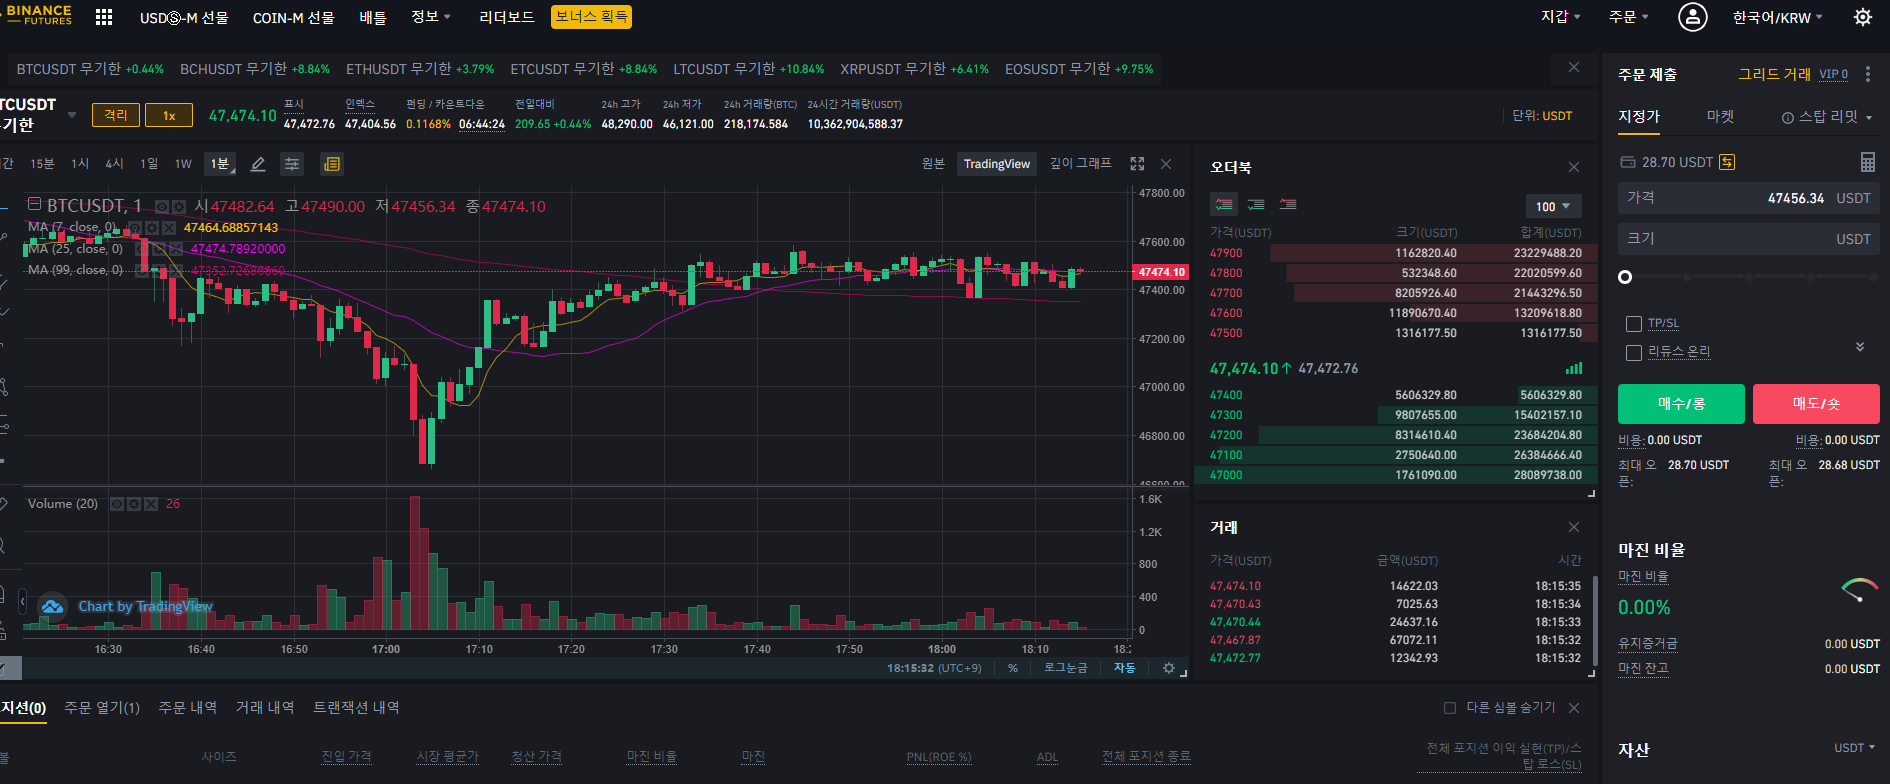
Task: Check the 다른 심볼 숨기기 box
Action: 1450,708
